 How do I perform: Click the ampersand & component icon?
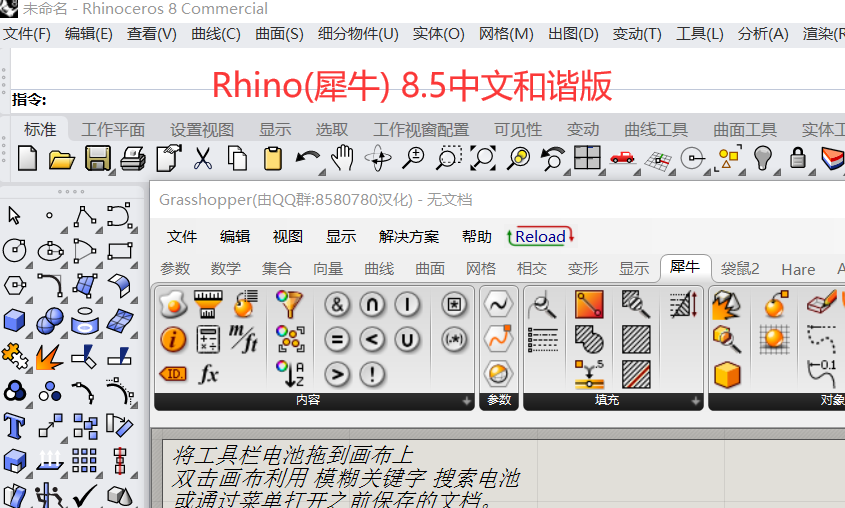click(x=337, y=305)
